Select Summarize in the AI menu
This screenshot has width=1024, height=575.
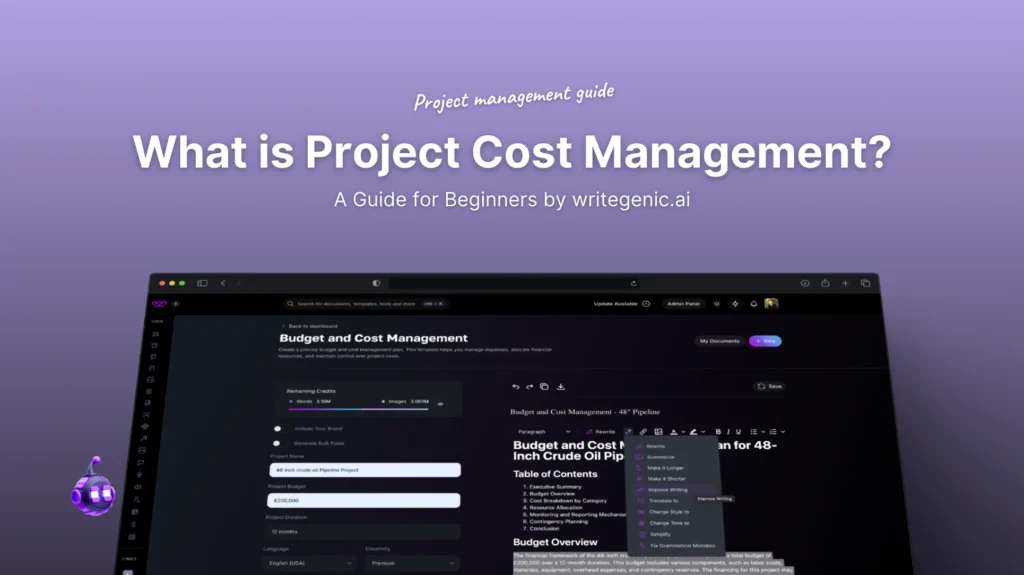660,457
